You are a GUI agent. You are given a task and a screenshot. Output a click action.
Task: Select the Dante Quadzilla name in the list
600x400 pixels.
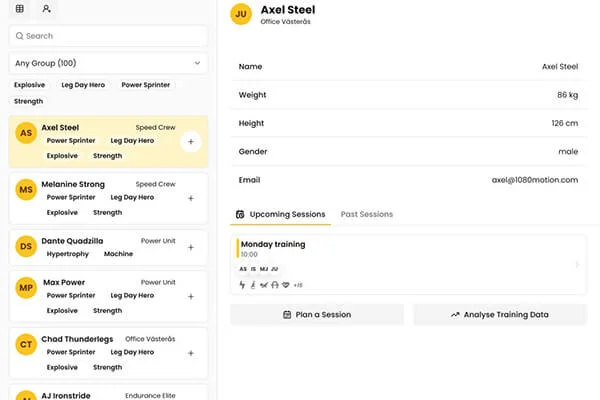point(72,241)
